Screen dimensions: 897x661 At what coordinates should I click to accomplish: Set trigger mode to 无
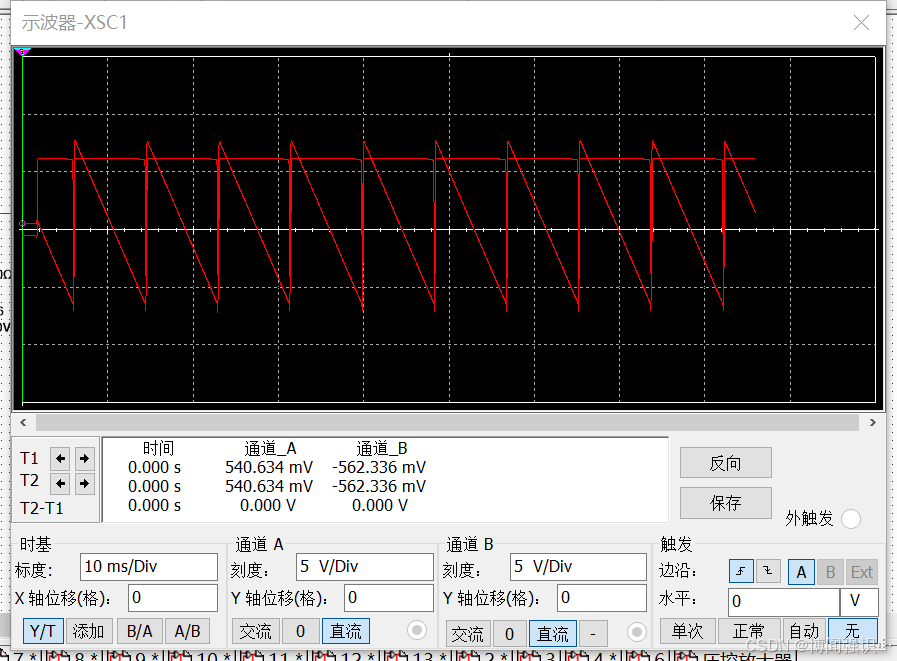(853, 631)
